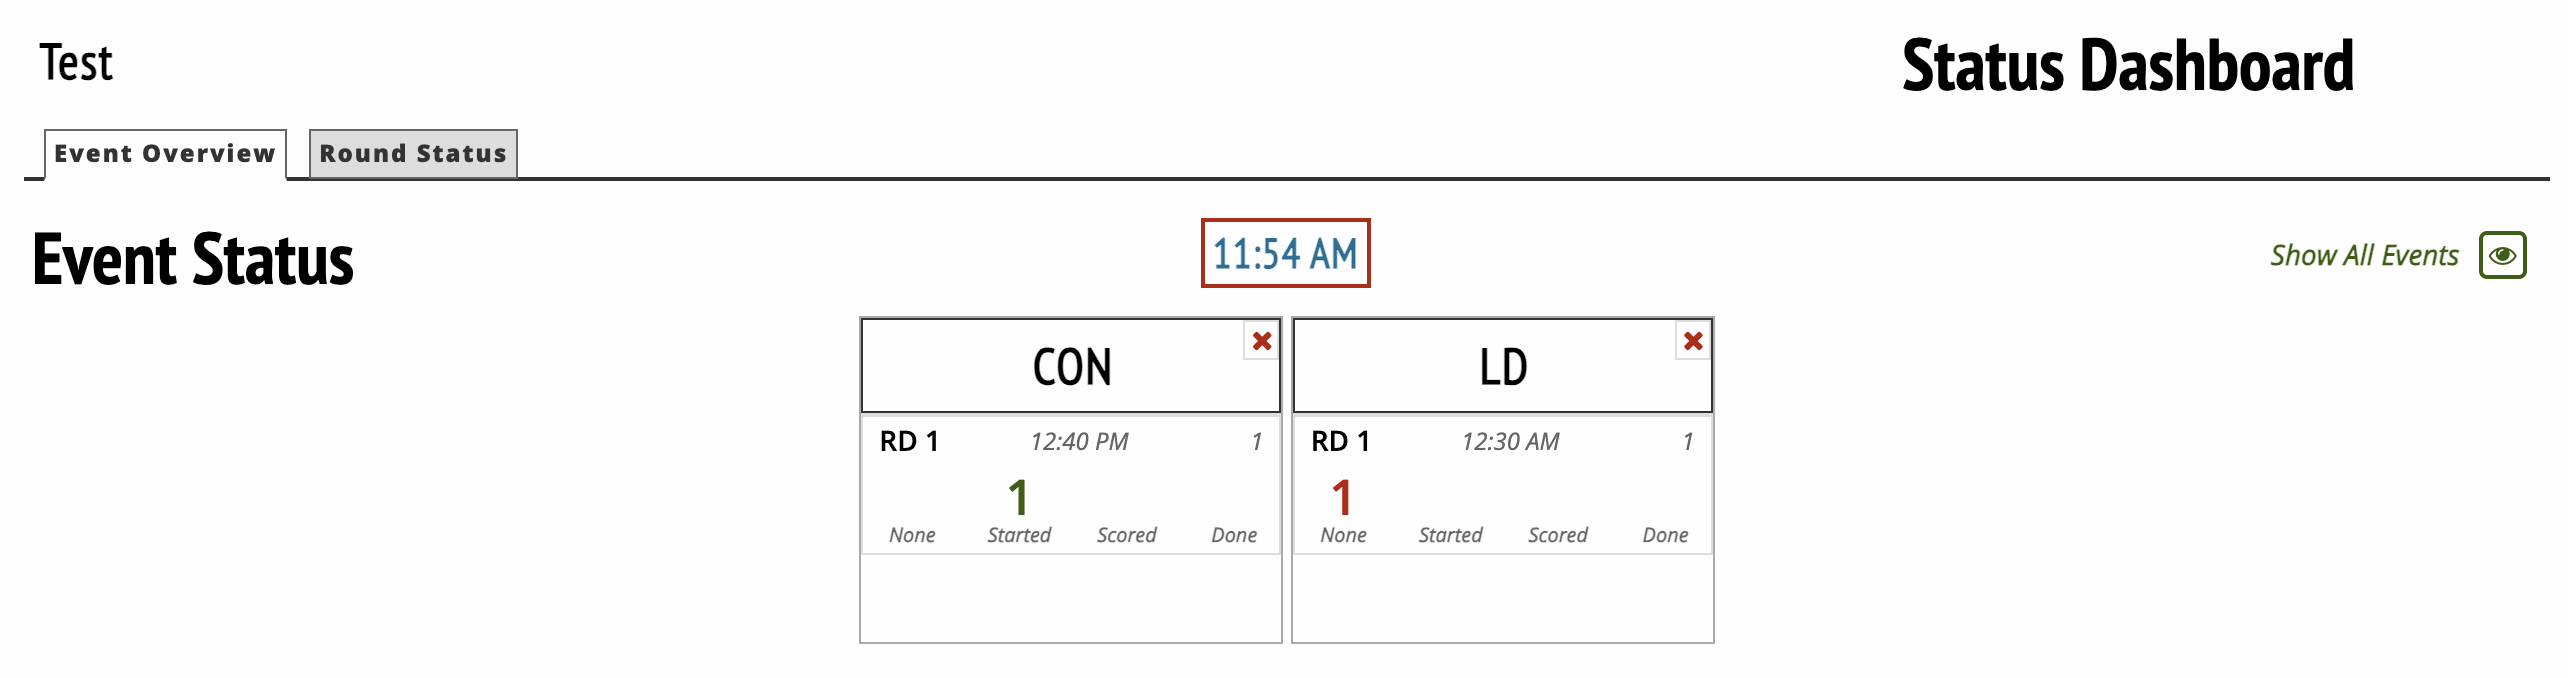
Task: Click RD 1 in the LD card
Action: 1340,441
